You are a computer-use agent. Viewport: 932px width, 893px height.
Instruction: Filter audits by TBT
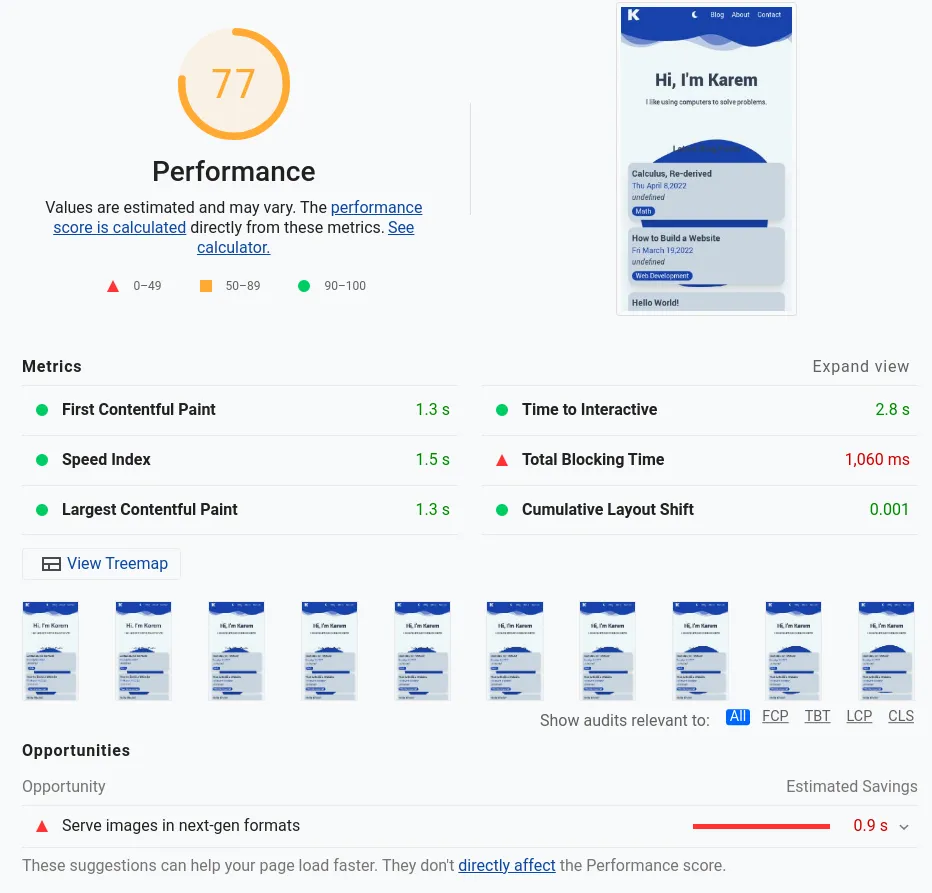[817, 716]
